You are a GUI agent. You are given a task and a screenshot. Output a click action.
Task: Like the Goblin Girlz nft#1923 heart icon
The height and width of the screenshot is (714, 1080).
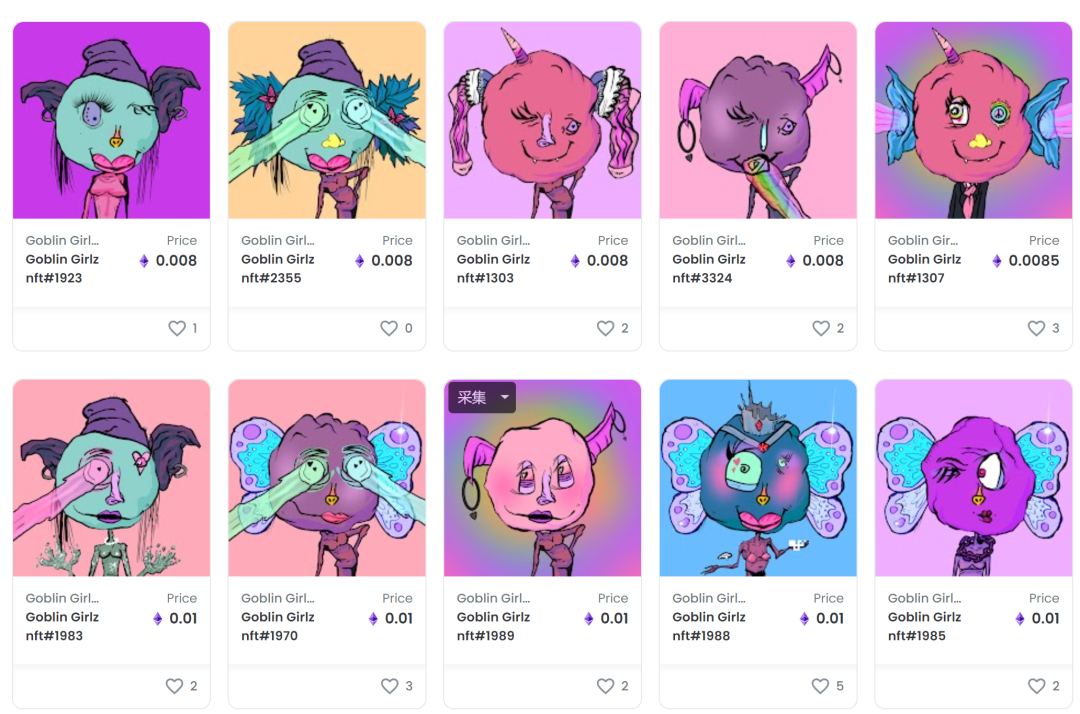(x=177, y=328)
